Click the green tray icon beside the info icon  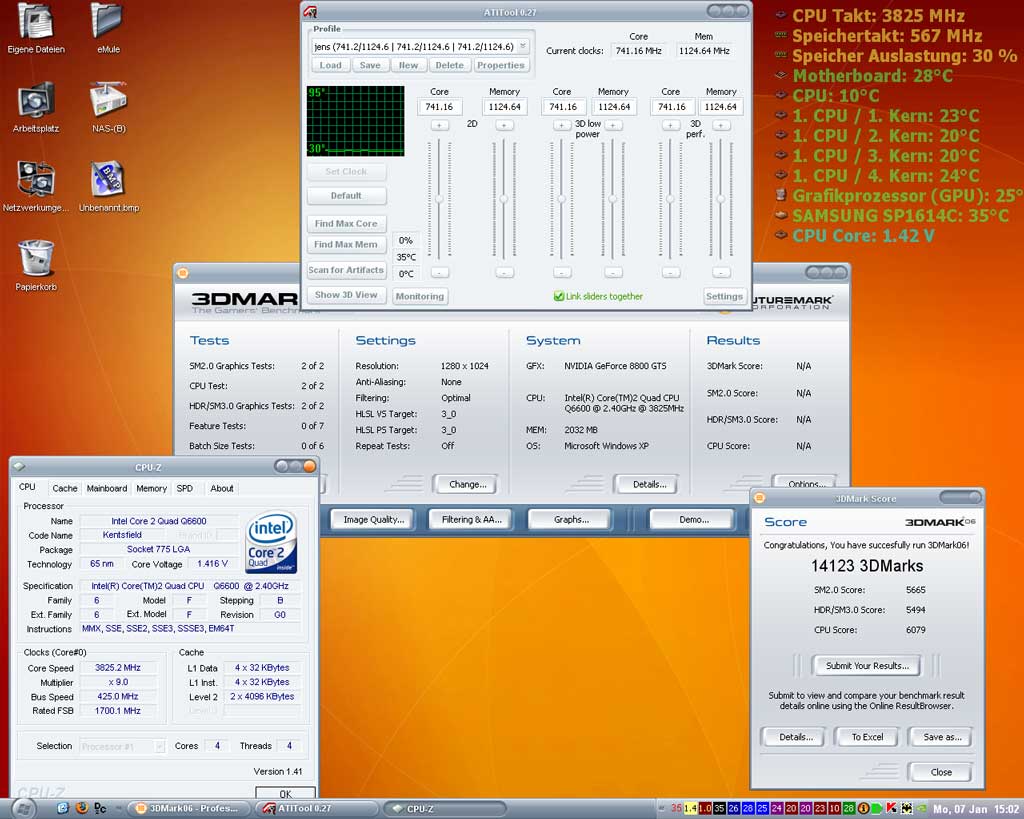pyautogui.click(x=876, y=809)
